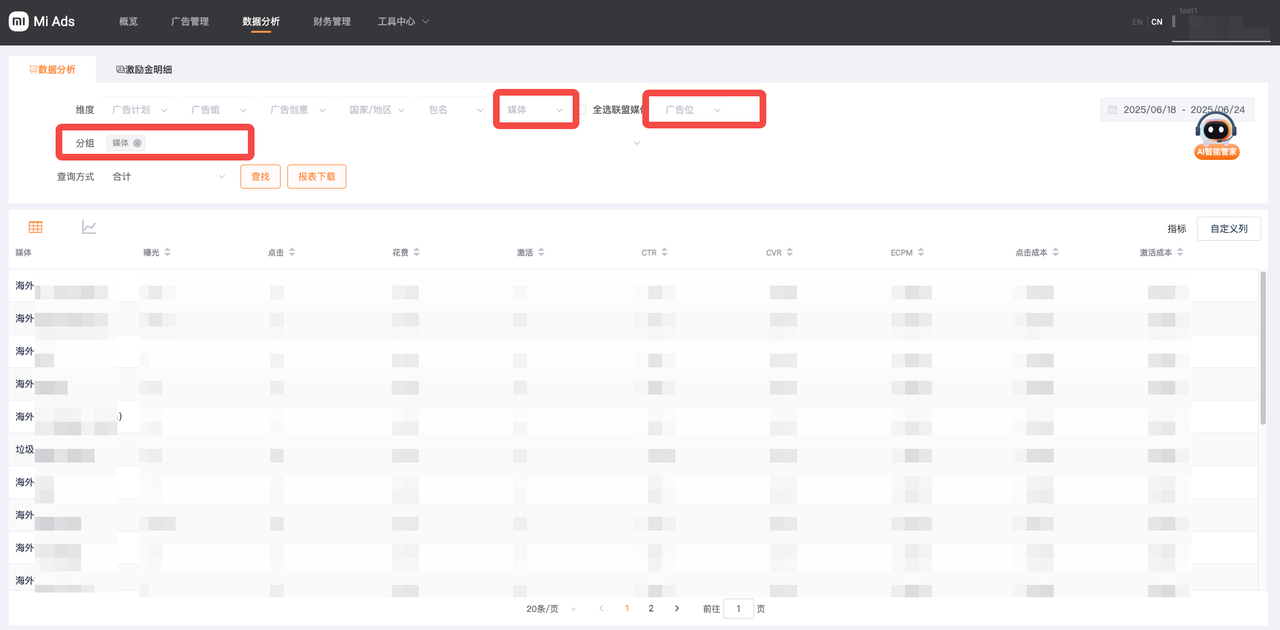1280x630 pixels.
Task: Switch language to EN
Action: pos(1137,22)
